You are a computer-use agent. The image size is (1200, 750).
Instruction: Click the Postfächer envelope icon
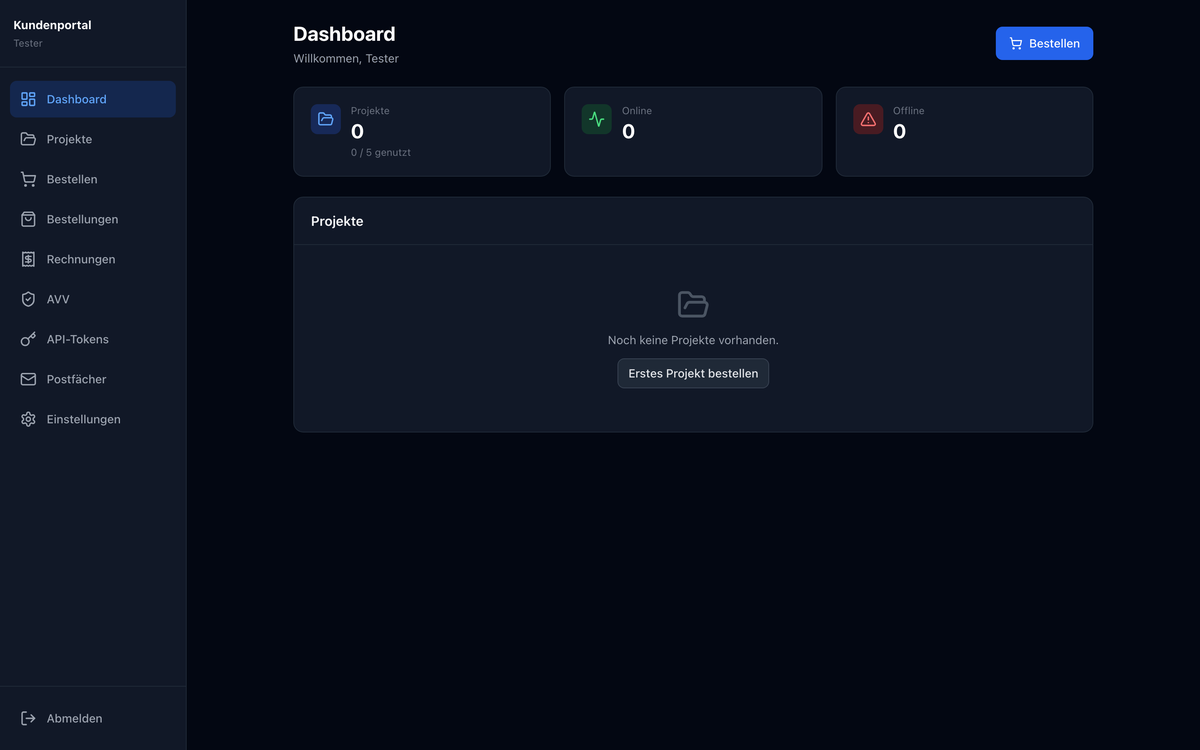(28, 379)
